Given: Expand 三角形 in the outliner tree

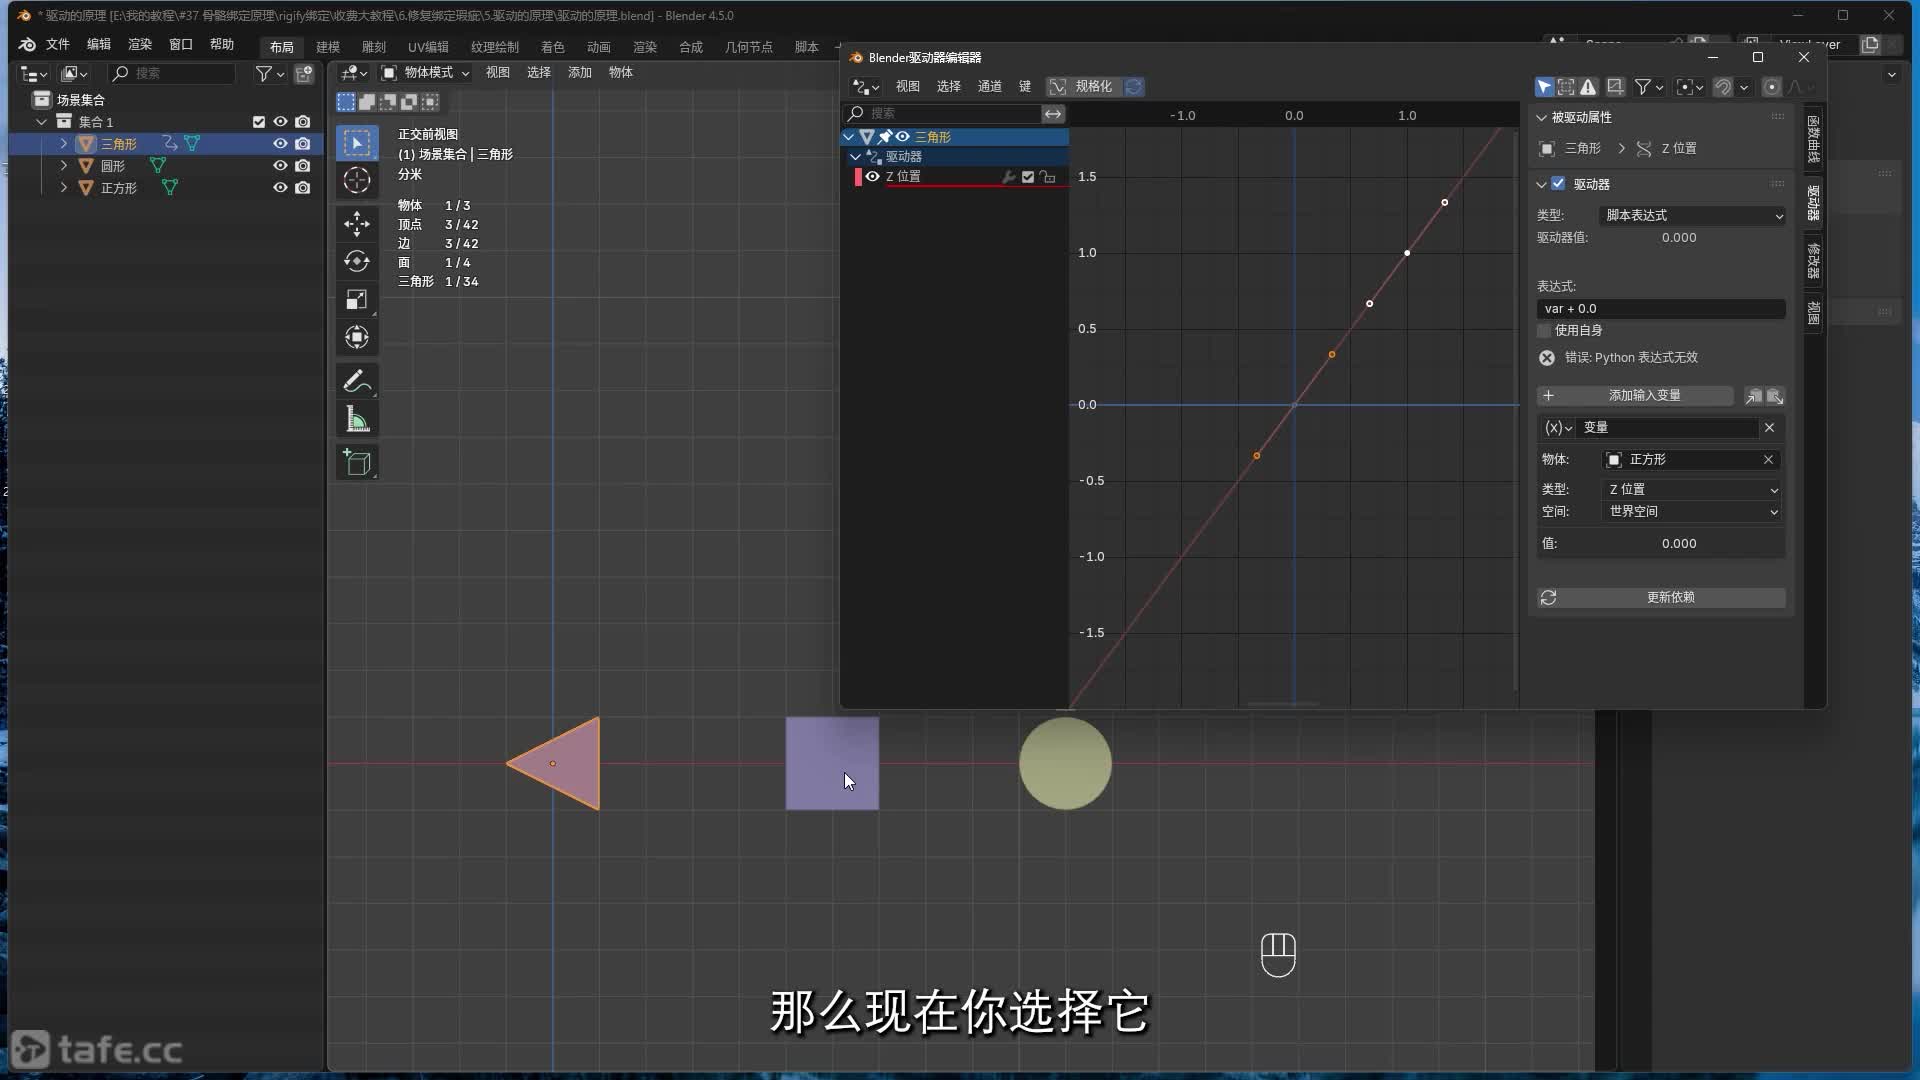Looking at the screenshot, I should click(64, 144).
